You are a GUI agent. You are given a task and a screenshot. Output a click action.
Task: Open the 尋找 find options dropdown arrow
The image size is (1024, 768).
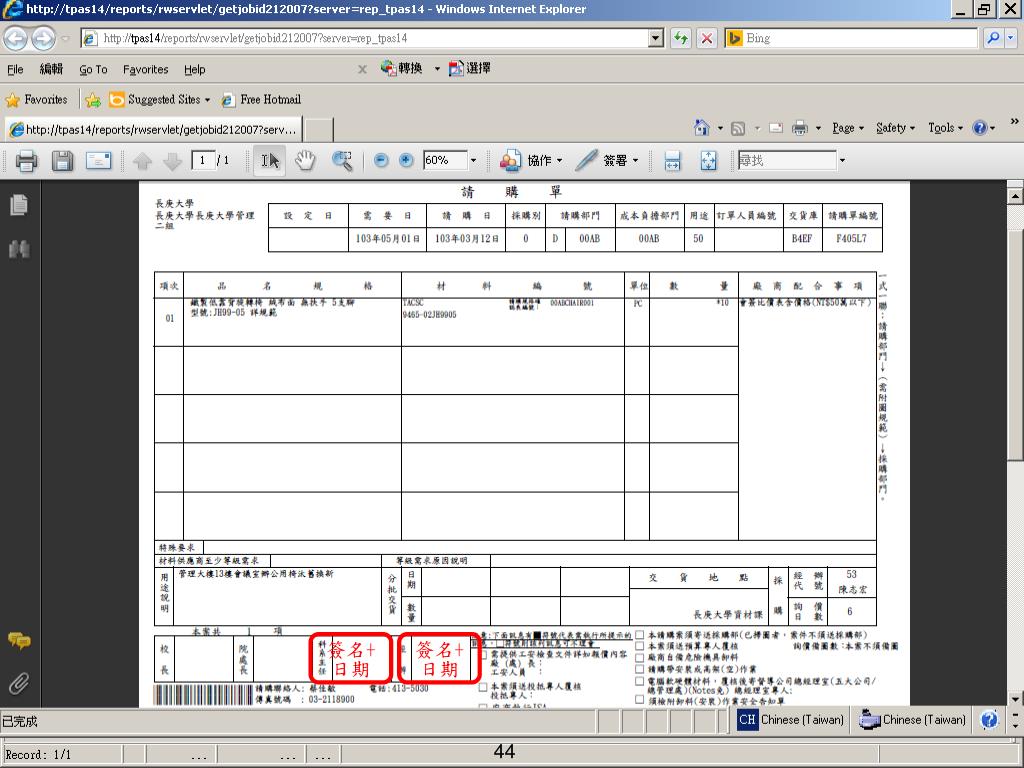842,160
